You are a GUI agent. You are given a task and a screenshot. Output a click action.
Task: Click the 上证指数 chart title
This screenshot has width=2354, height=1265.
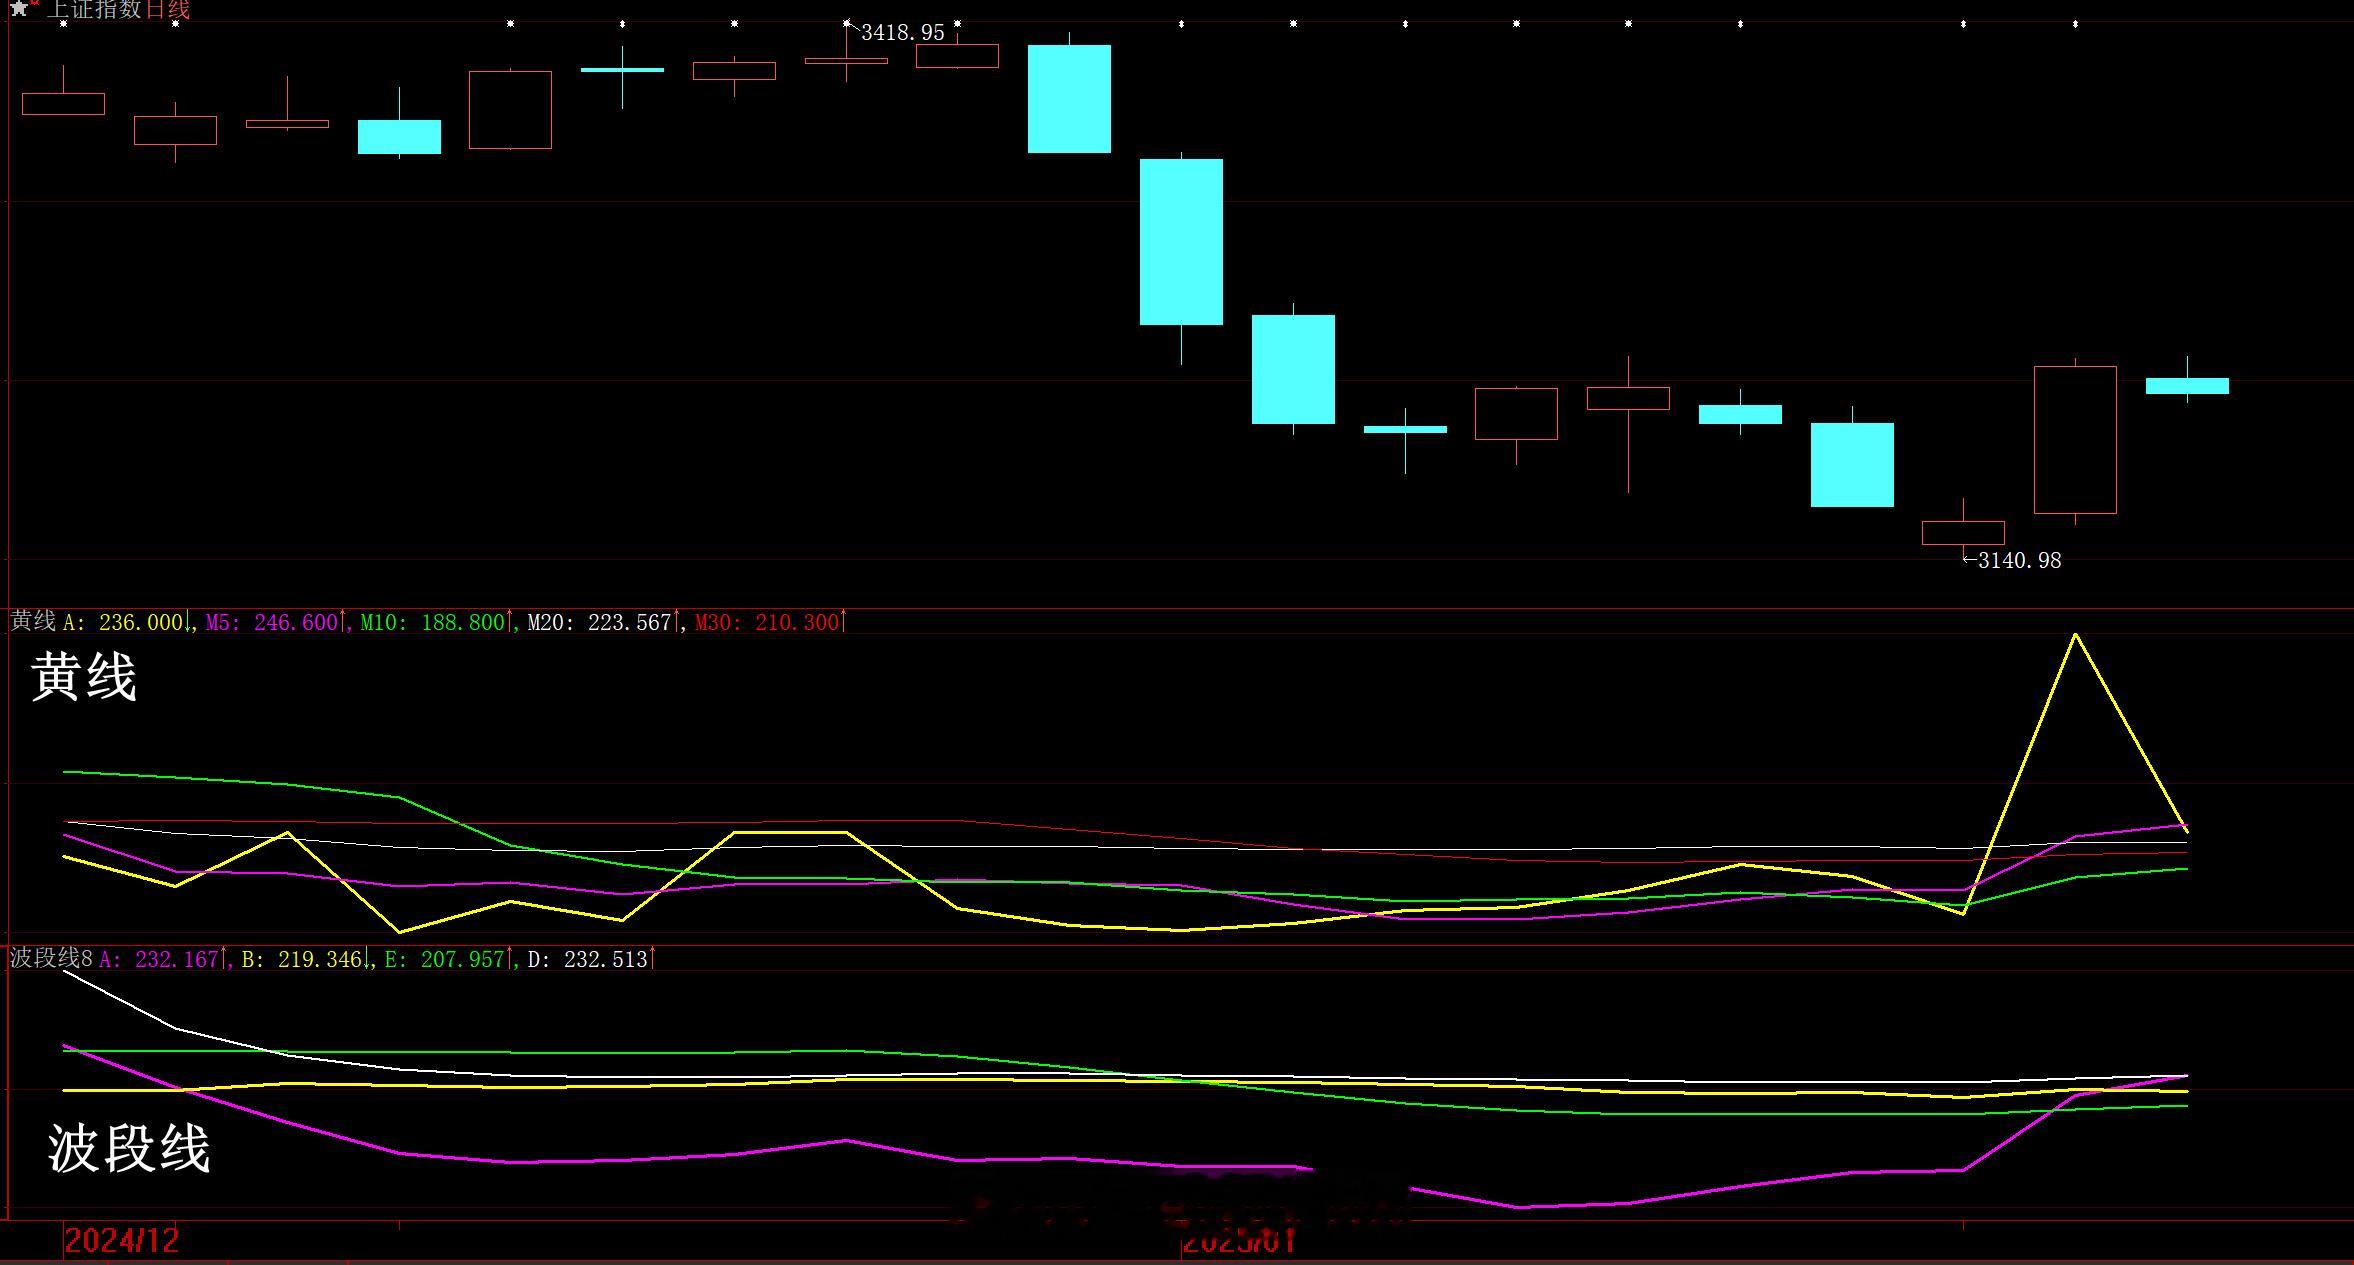click(95, 10)
